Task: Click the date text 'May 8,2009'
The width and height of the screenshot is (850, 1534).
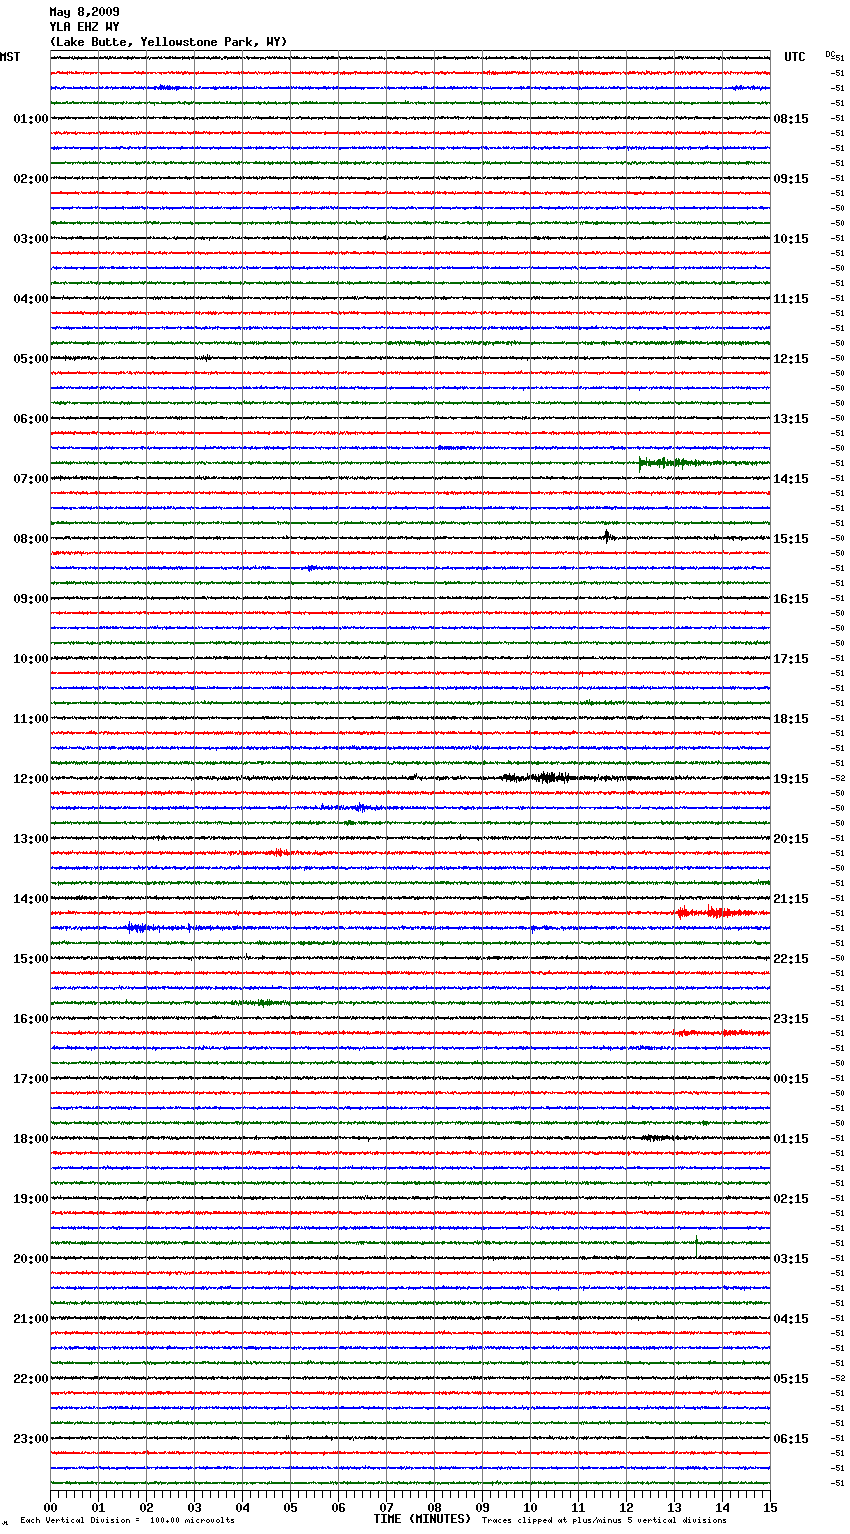Action: point(84,12)
